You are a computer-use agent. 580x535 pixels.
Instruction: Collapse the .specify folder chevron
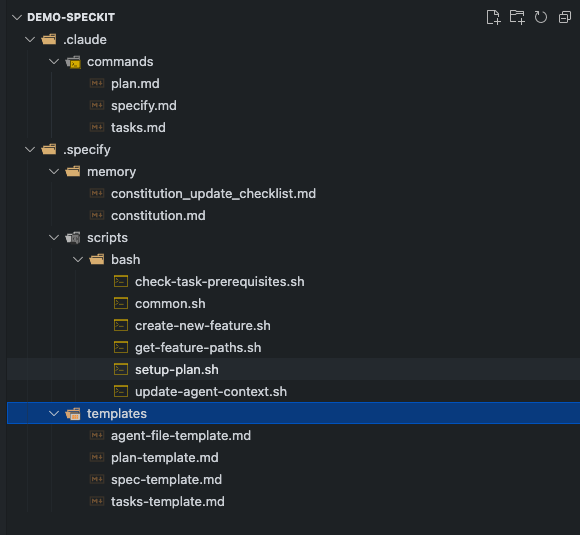click(30, 149)
